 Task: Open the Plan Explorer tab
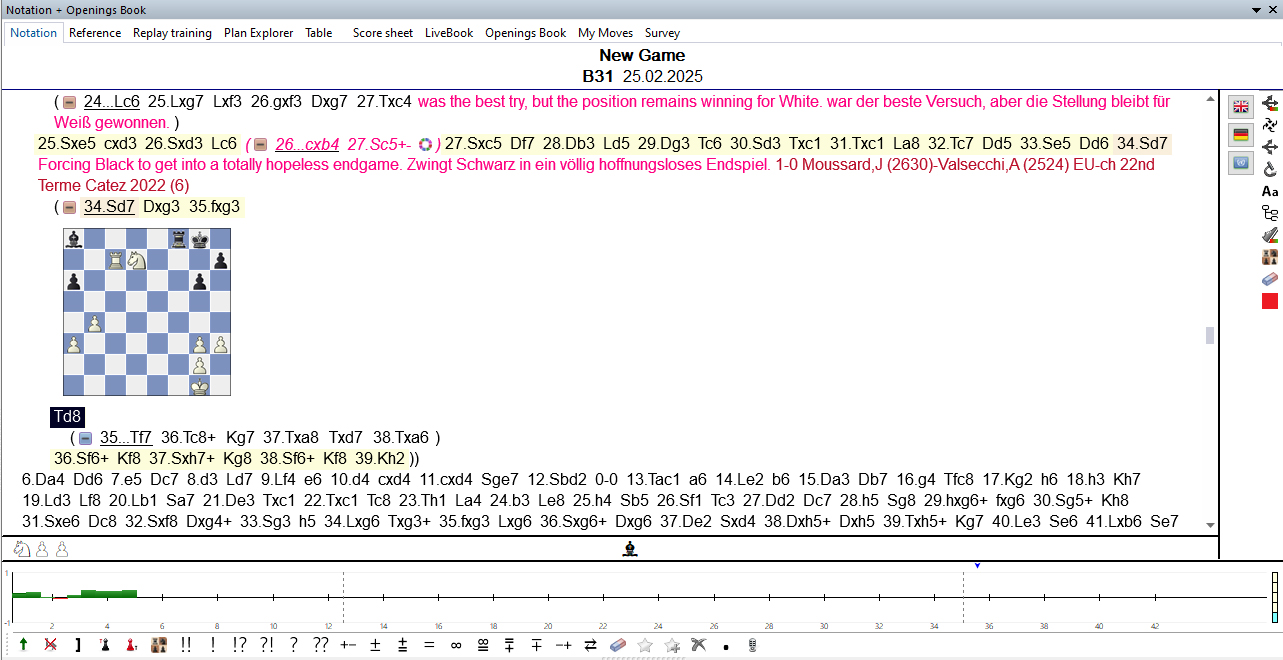pyautogui.click(x=258, y=33)
